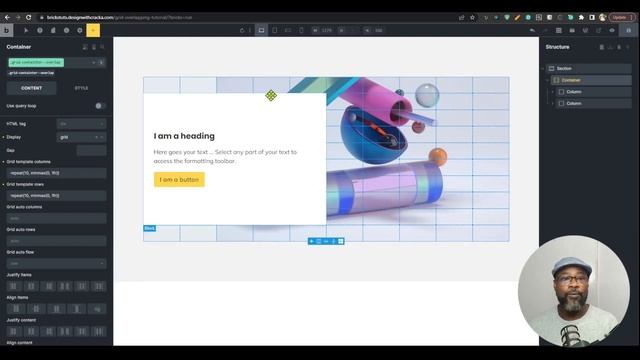Select the last Justify content option
640x360 pixels.
point(99,331)
